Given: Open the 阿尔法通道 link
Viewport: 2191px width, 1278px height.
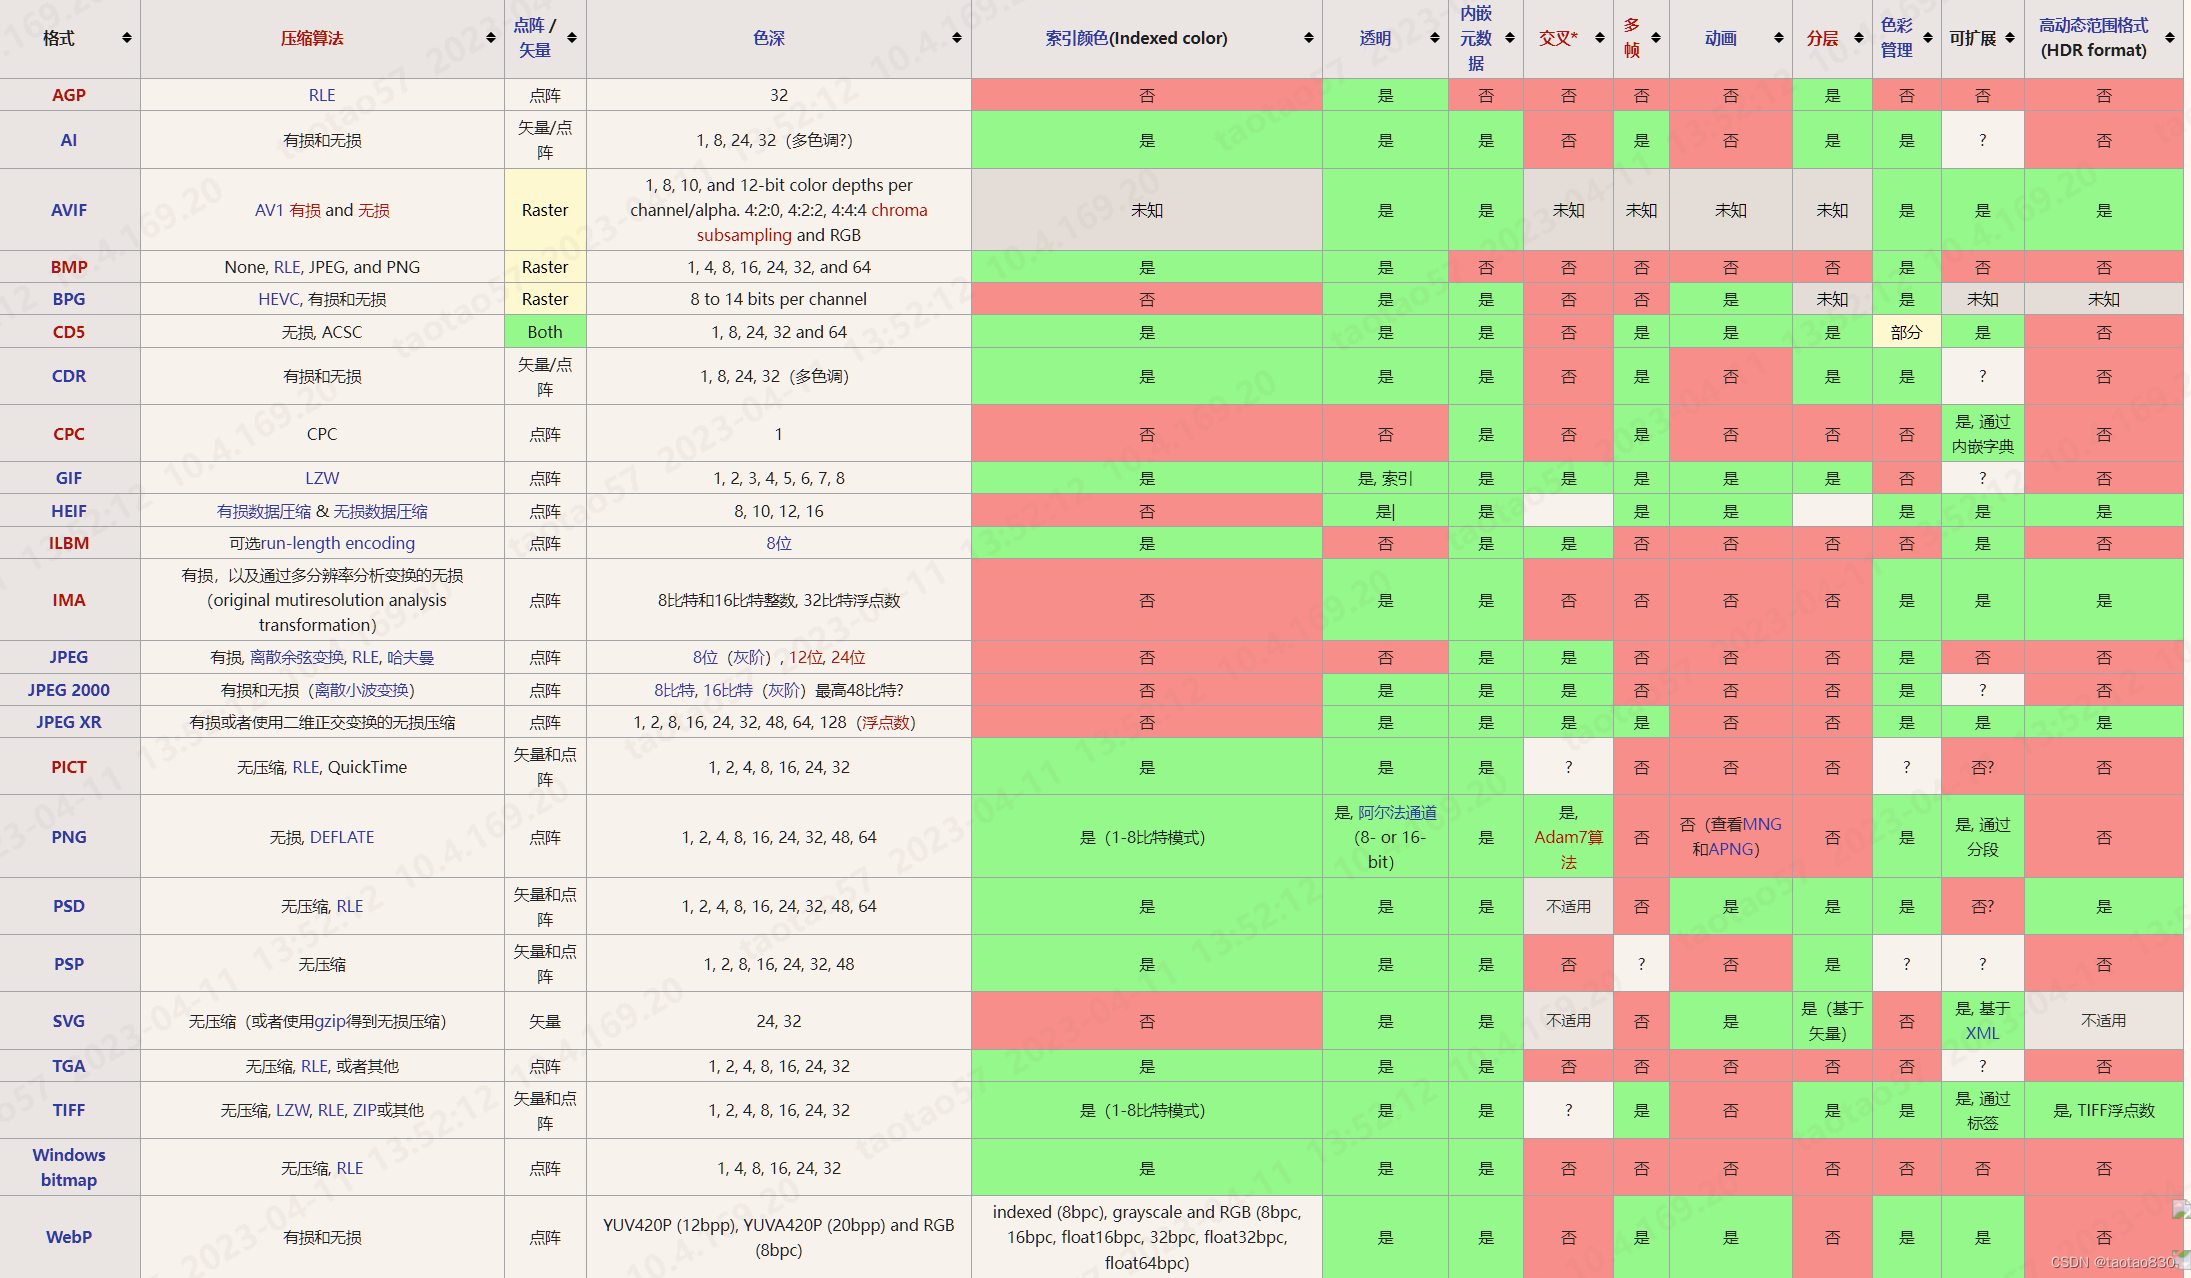Looking at the screenshot, I should pos(1397,812).
